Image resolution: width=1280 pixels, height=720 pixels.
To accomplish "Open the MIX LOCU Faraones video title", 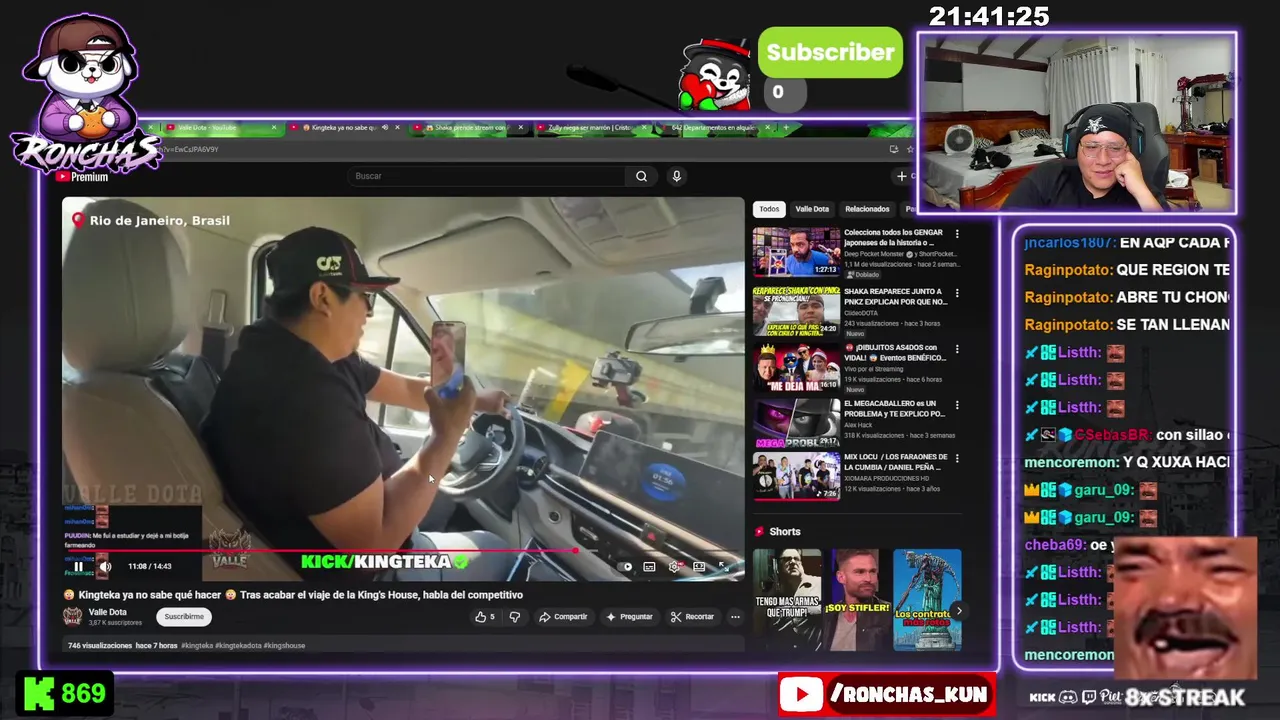I will click(x=894, y=463).
